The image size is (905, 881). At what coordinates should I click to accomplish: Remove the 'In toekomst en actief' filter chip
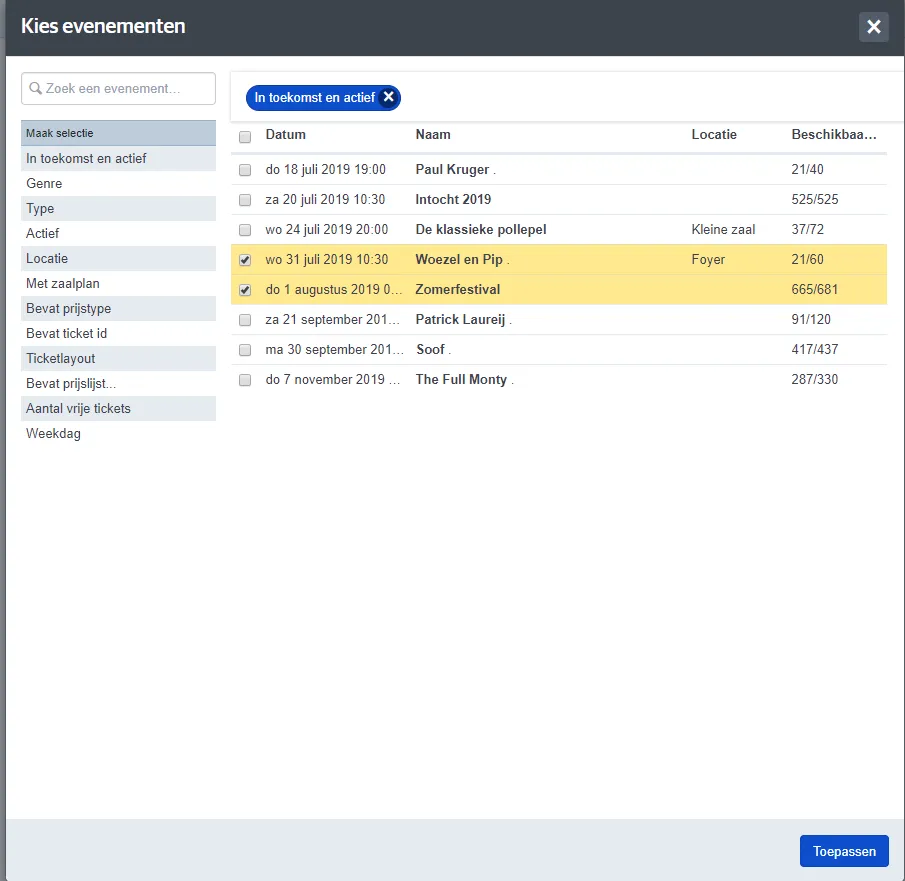pos(389,97)
